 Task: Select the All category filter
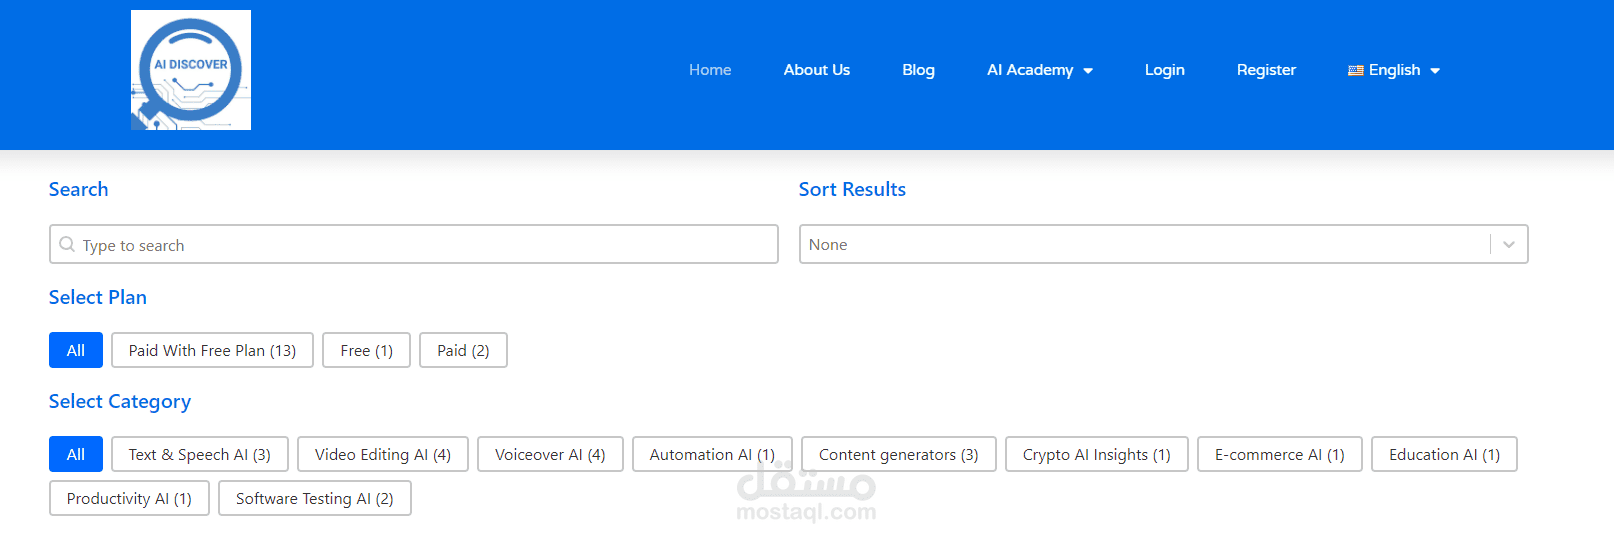coord(76,454)
